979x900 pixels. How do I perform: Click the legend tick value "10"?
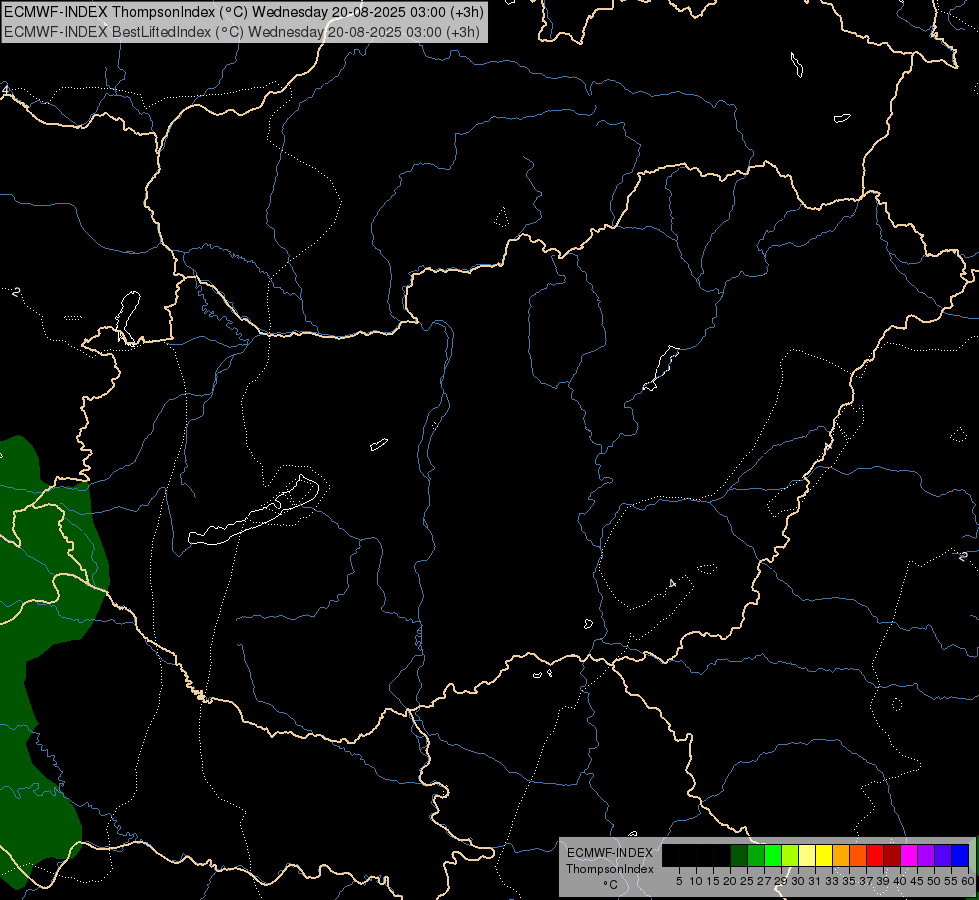pos(696,881)
